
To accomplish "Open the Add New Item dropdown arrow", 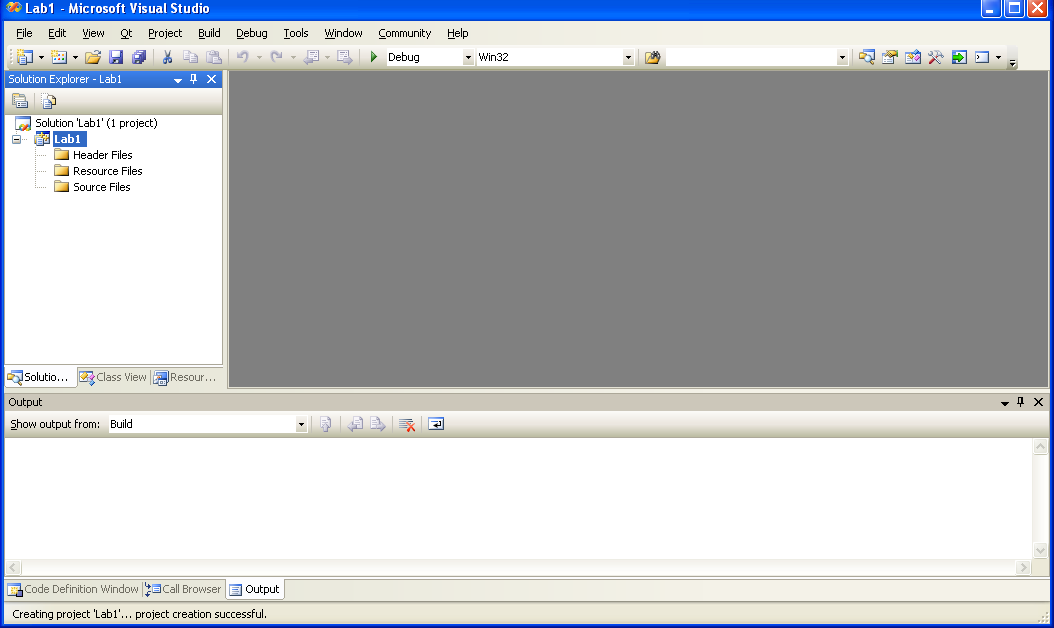I will coord(75,57).
